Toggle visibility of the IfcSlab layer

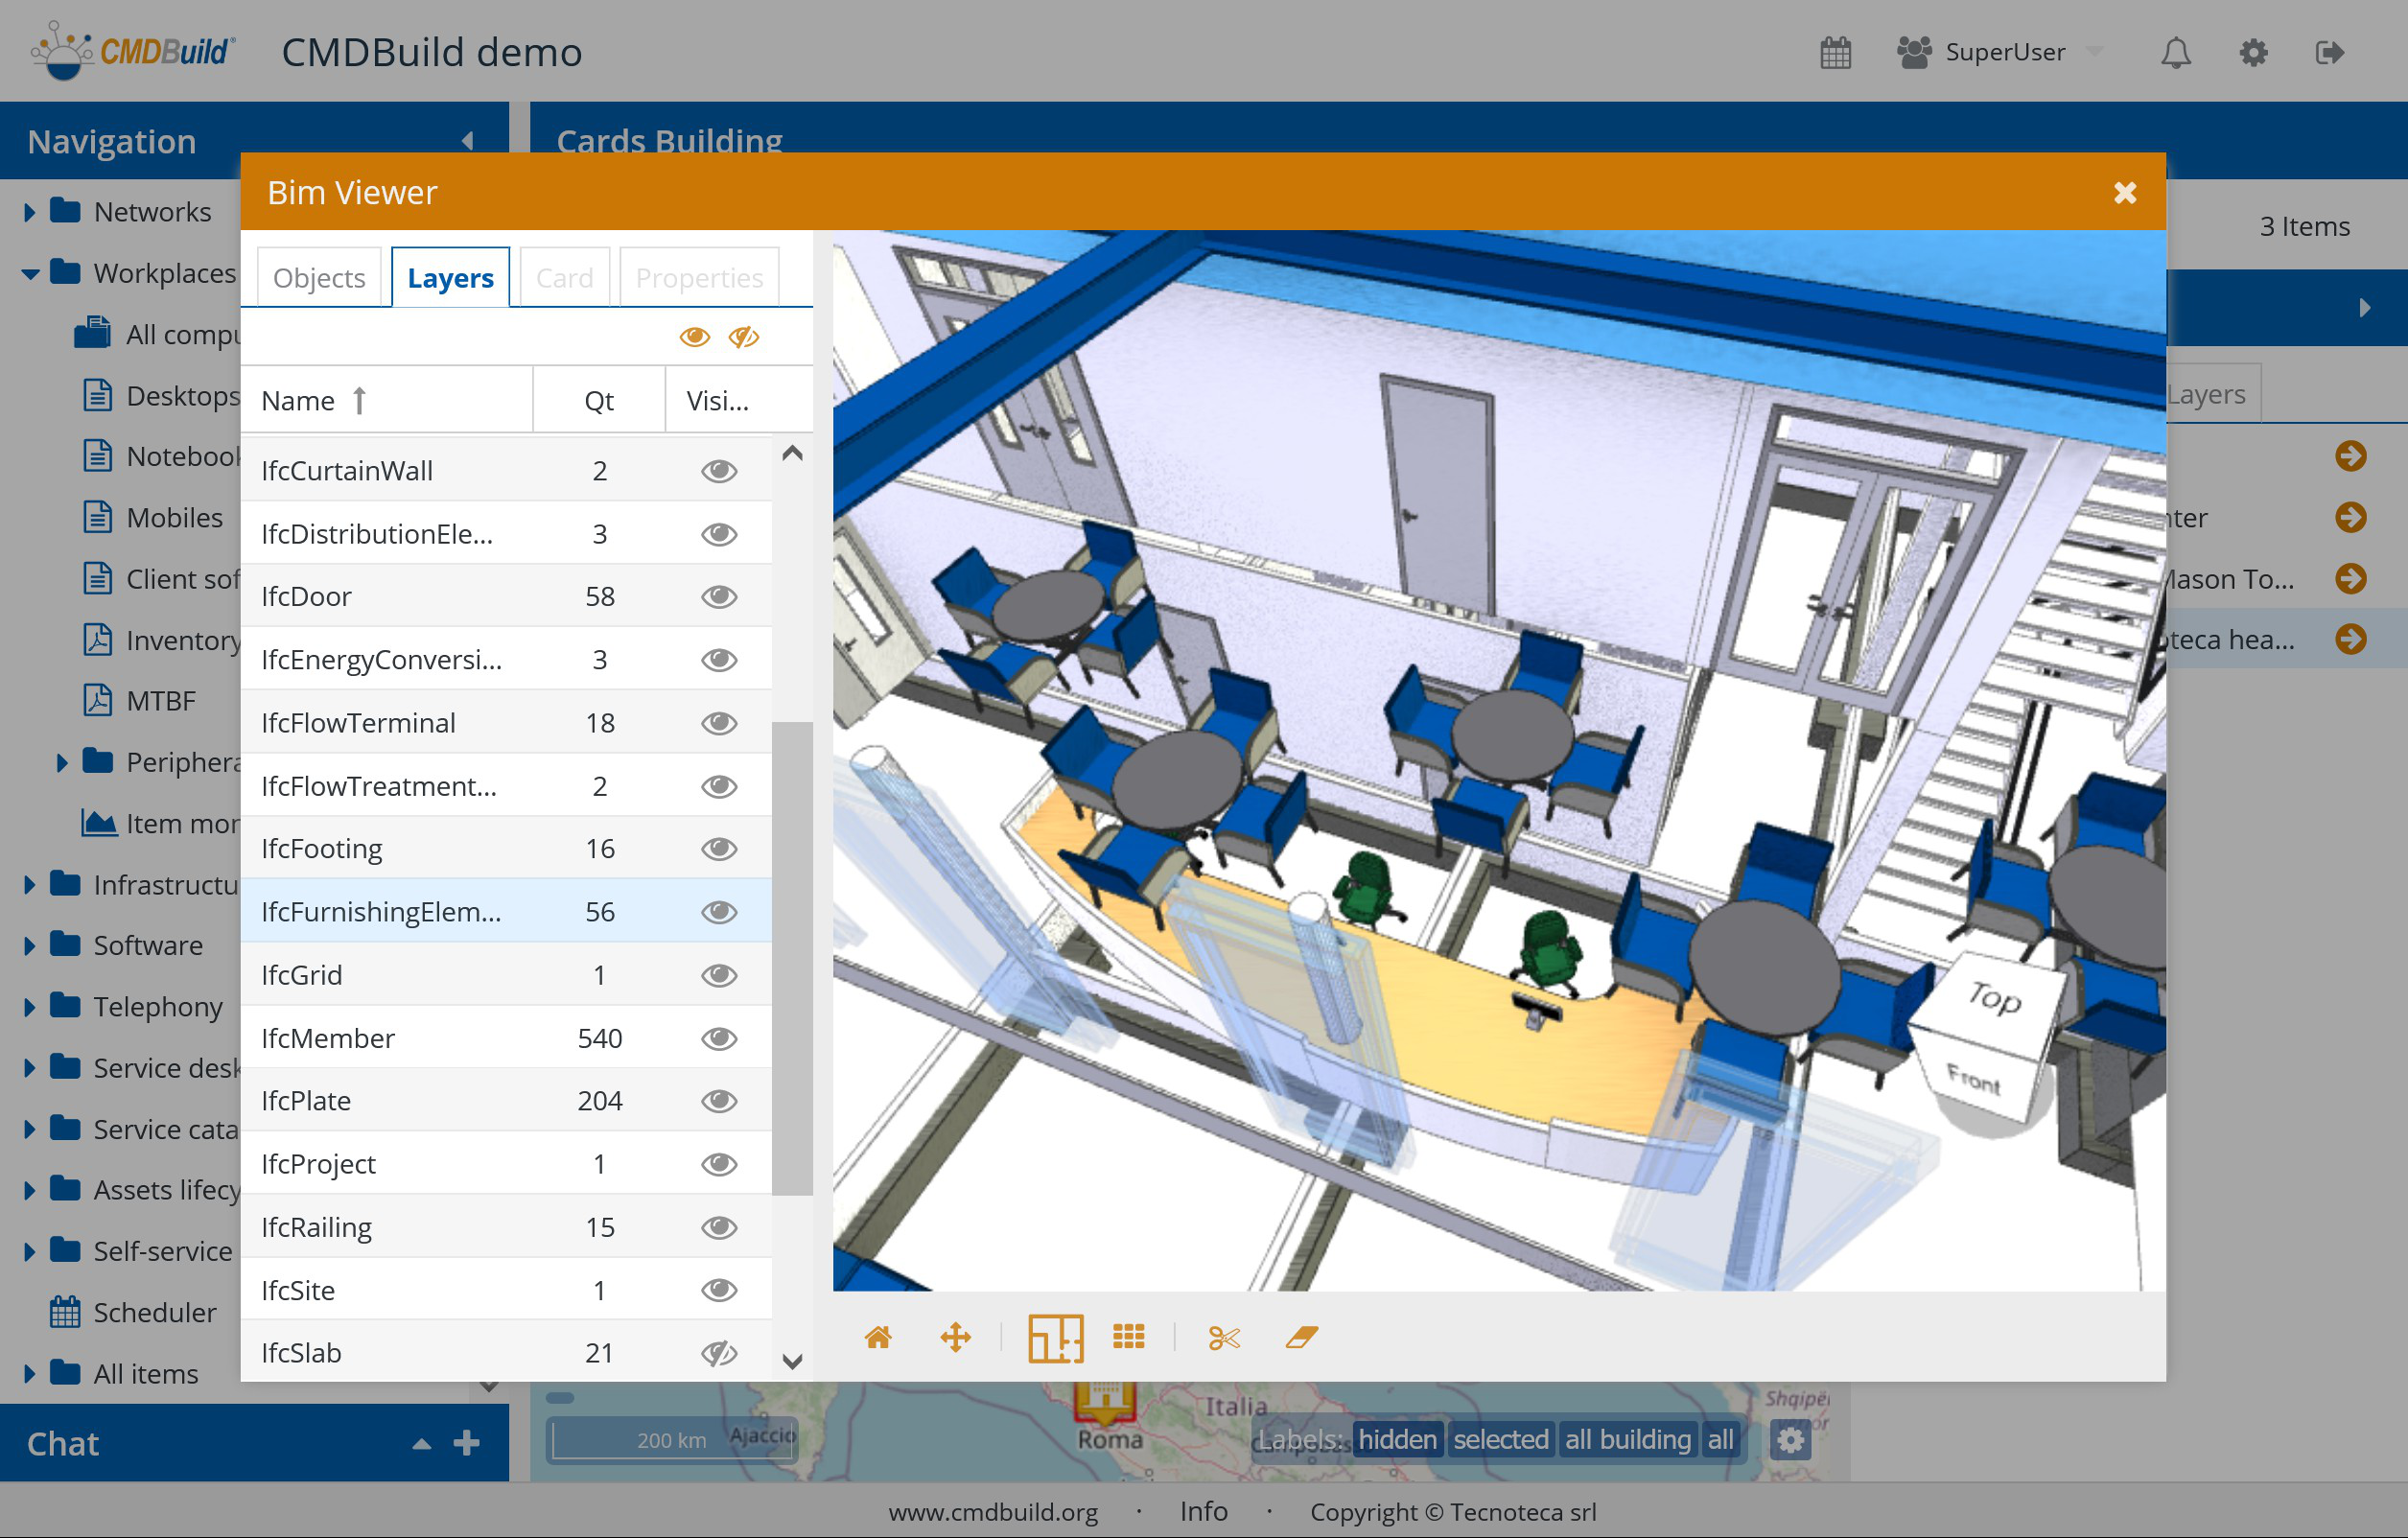[718, 1352]
